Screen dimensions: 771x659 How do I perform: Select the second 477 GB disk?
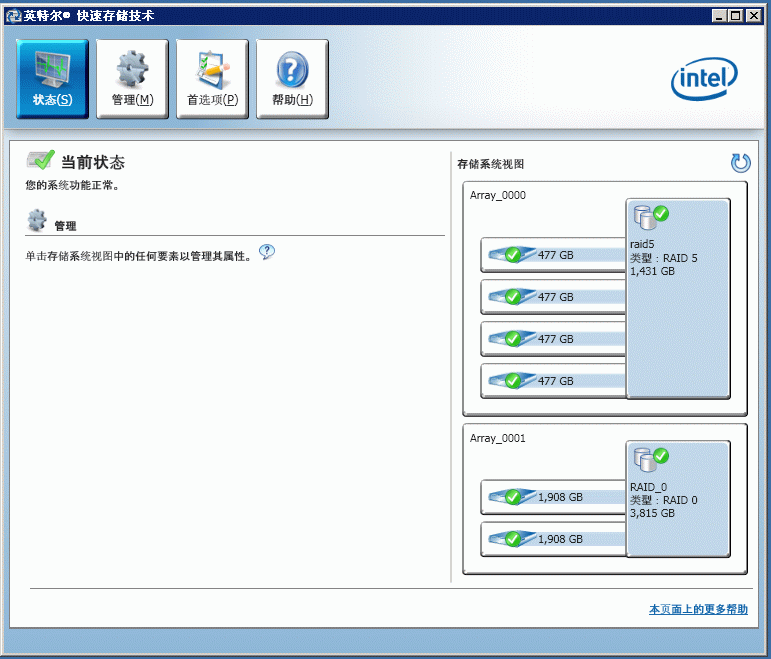[x=553, y=297]
